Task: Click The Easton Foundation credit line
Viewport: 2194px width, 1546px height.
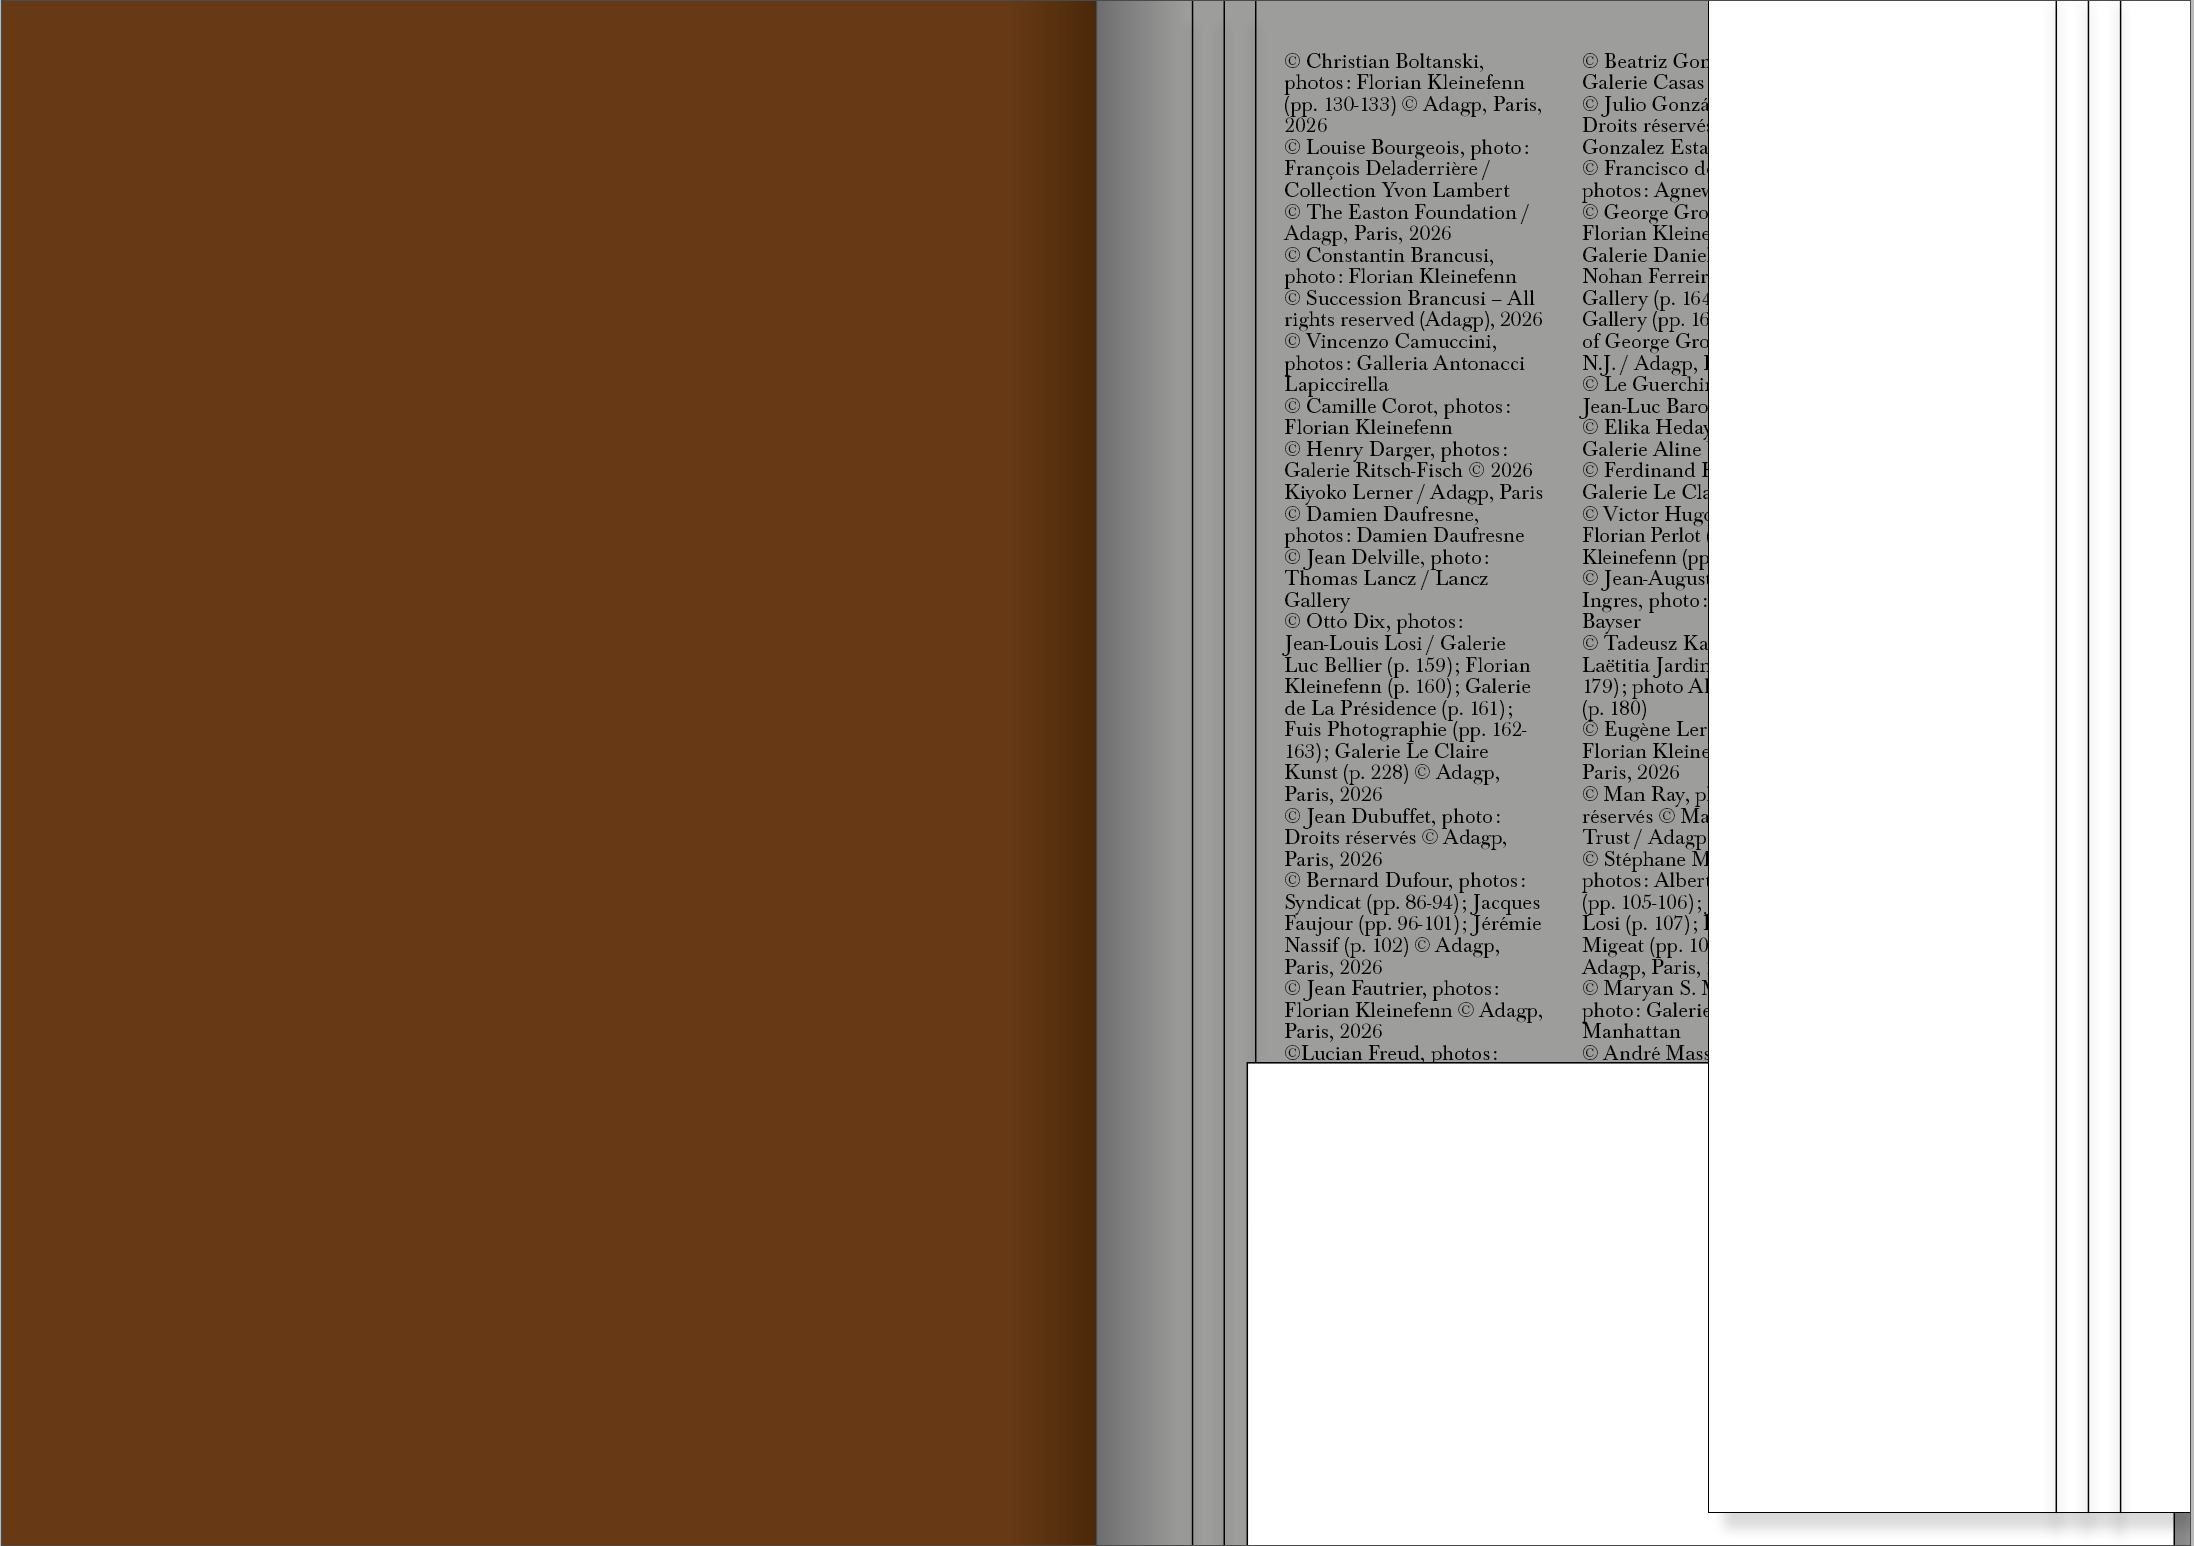Action: coord(1406,213)
